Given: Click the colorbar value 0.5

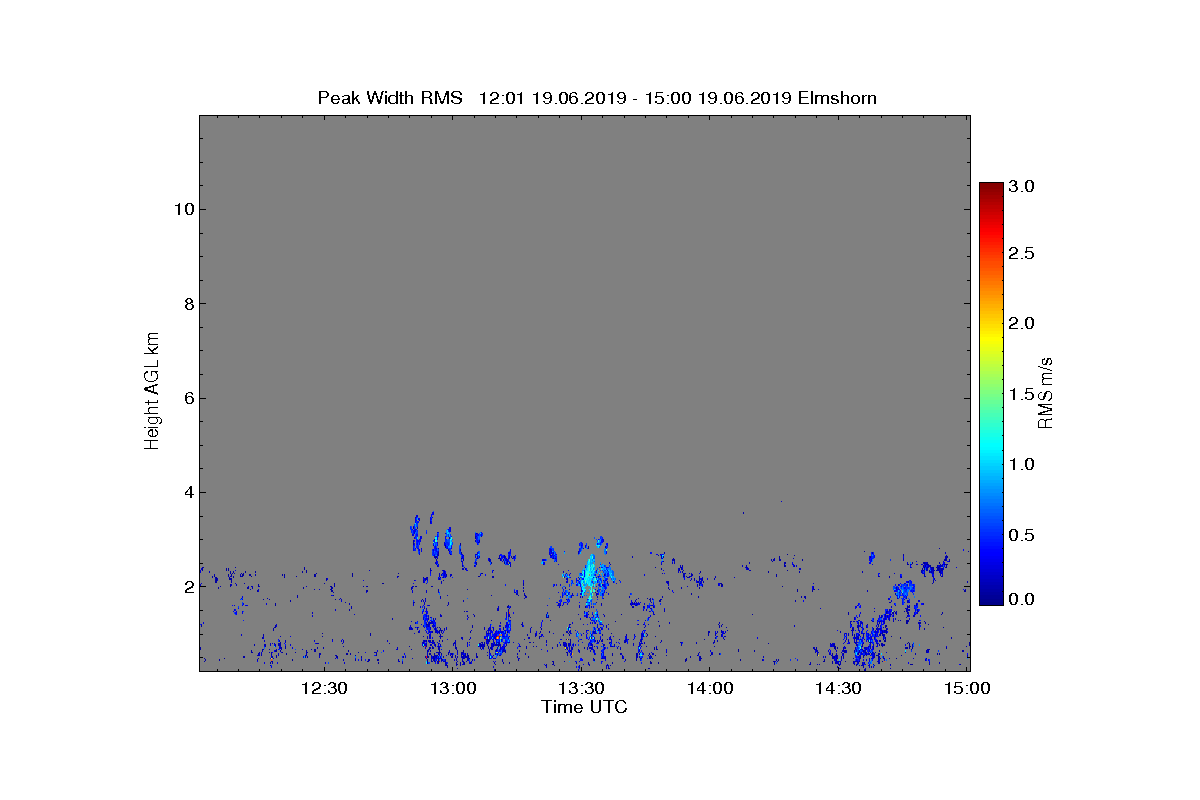Looking at the screenshot, I should click(1022, 535).
